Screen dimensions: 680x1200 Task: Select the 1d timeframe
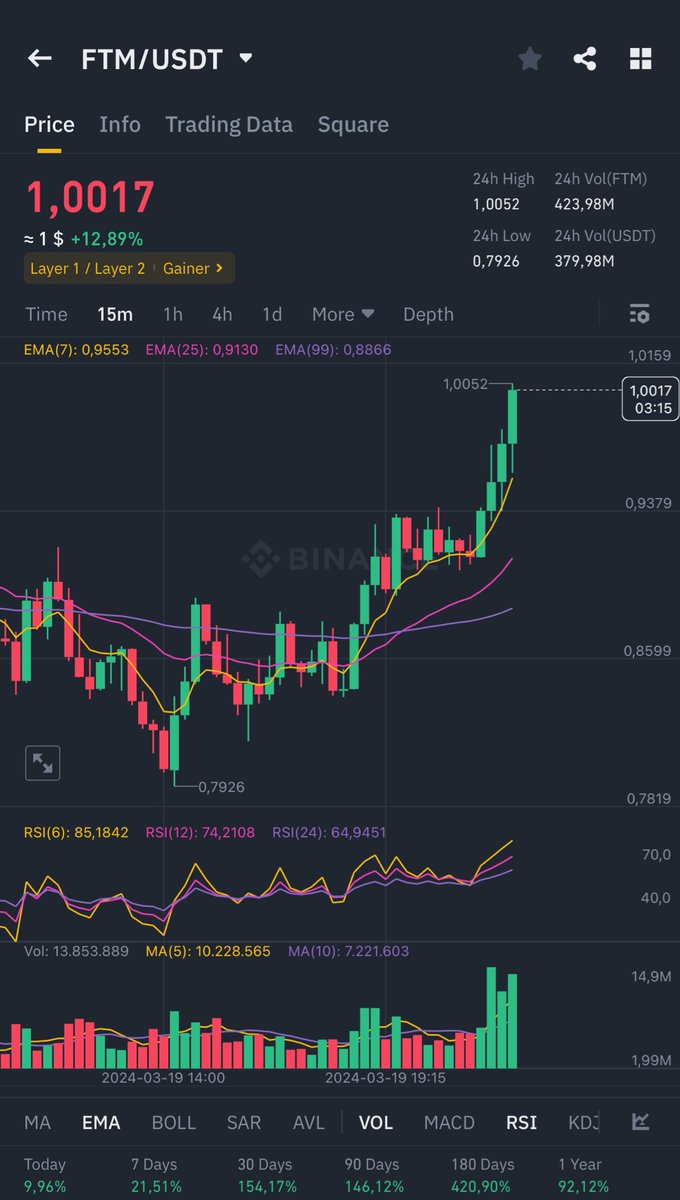point(272,314)
